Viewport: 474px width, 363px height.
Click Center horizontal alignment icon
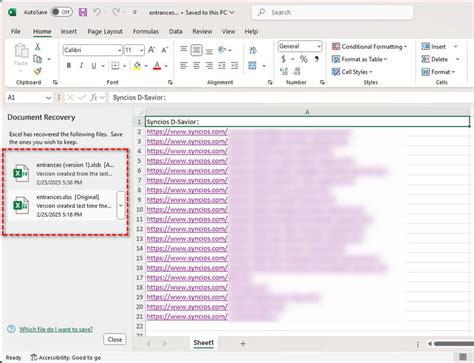(x=196, y=66)
